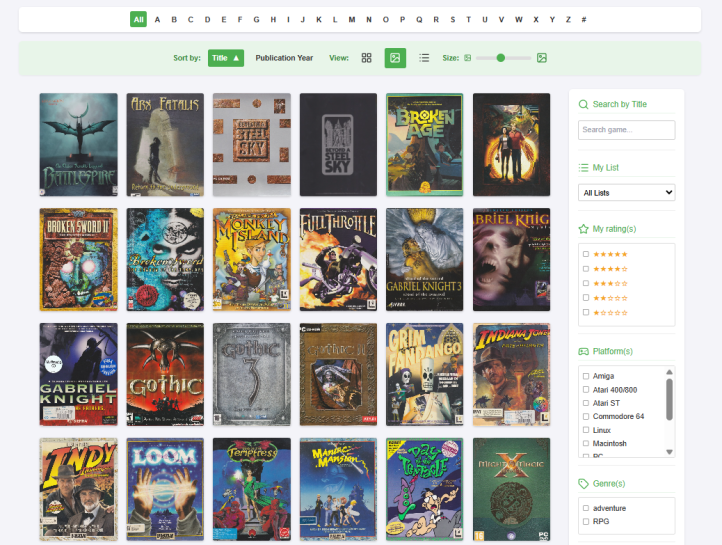Viewport: 722px width, 545px height.
Task: Adjust the cover Size slider
Action: coord(501,58)
